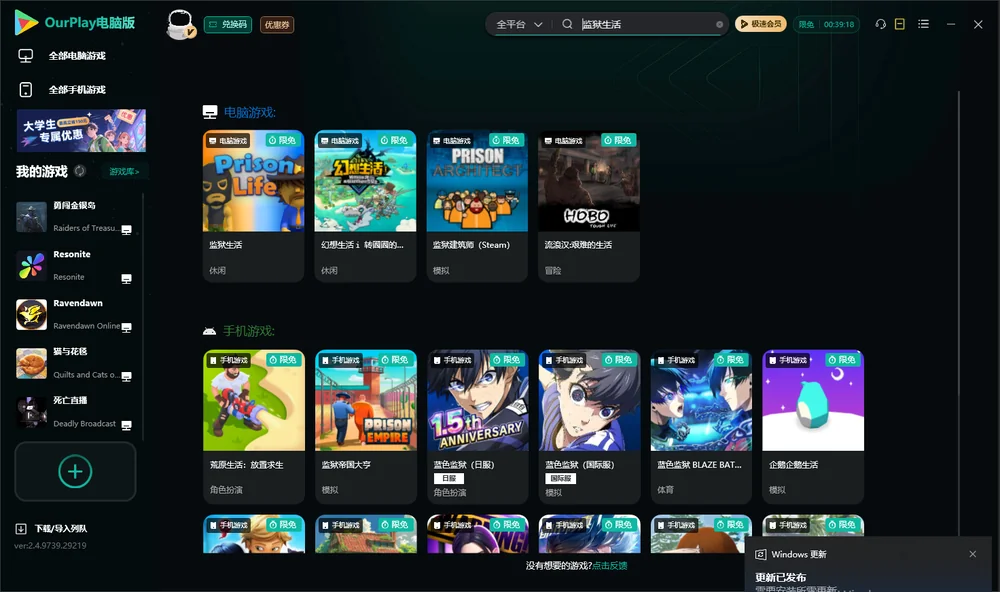Open the Prison Life 监狱生活 game card
Viewport: 1000px width, 592px height.
[x=254, y=206]
